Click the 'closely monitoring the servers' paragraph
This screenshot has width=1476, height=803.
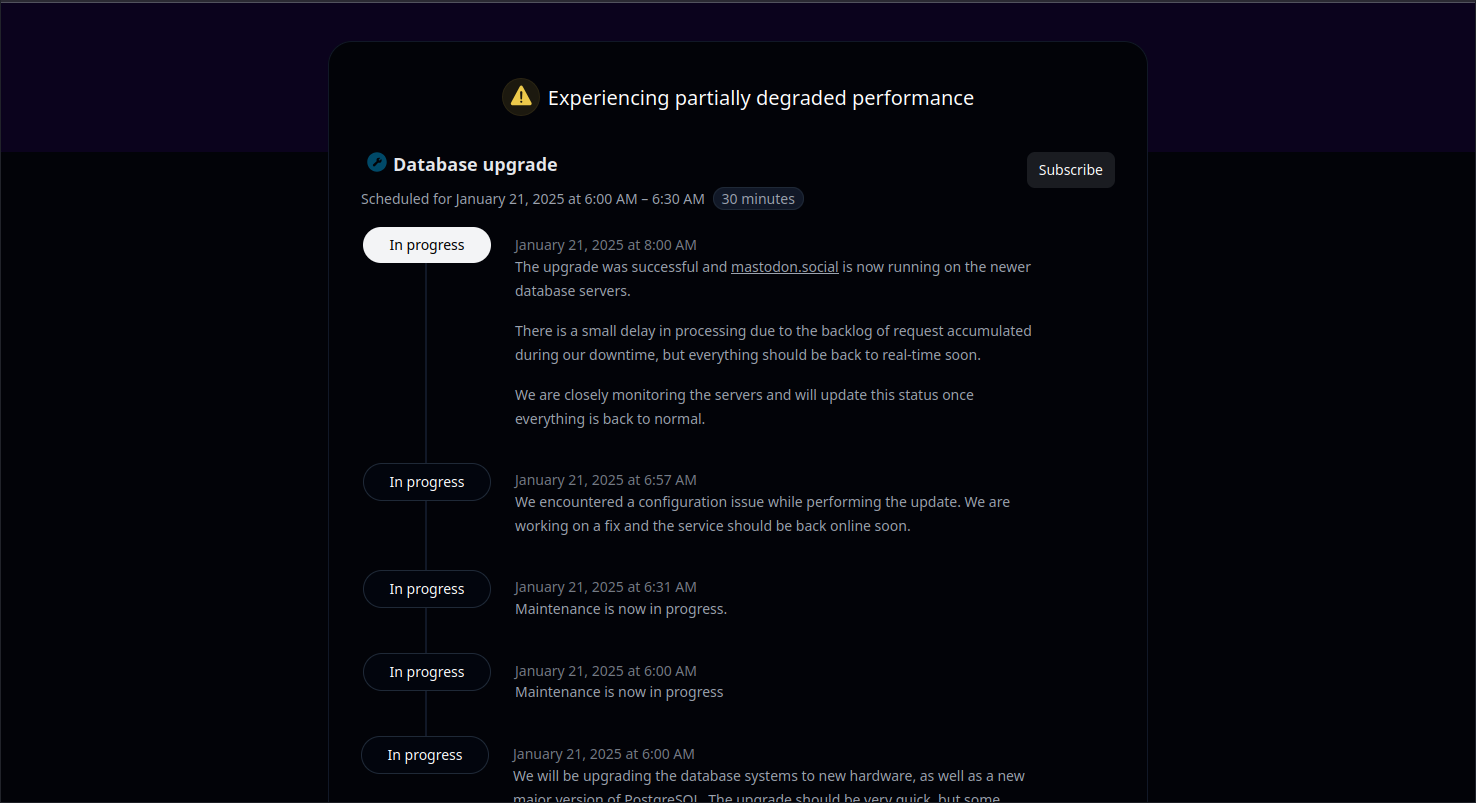744,407
